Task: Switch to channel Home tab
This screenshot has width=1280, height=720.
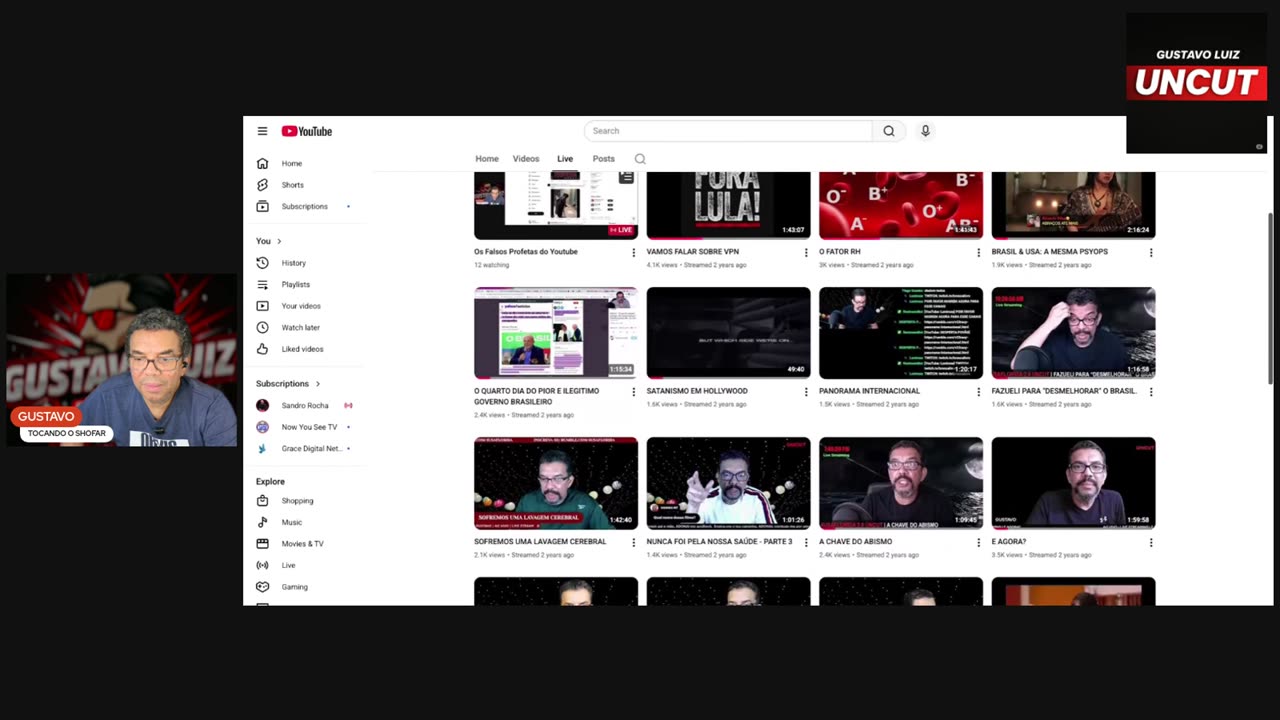Action: click(x=487, y=159)
